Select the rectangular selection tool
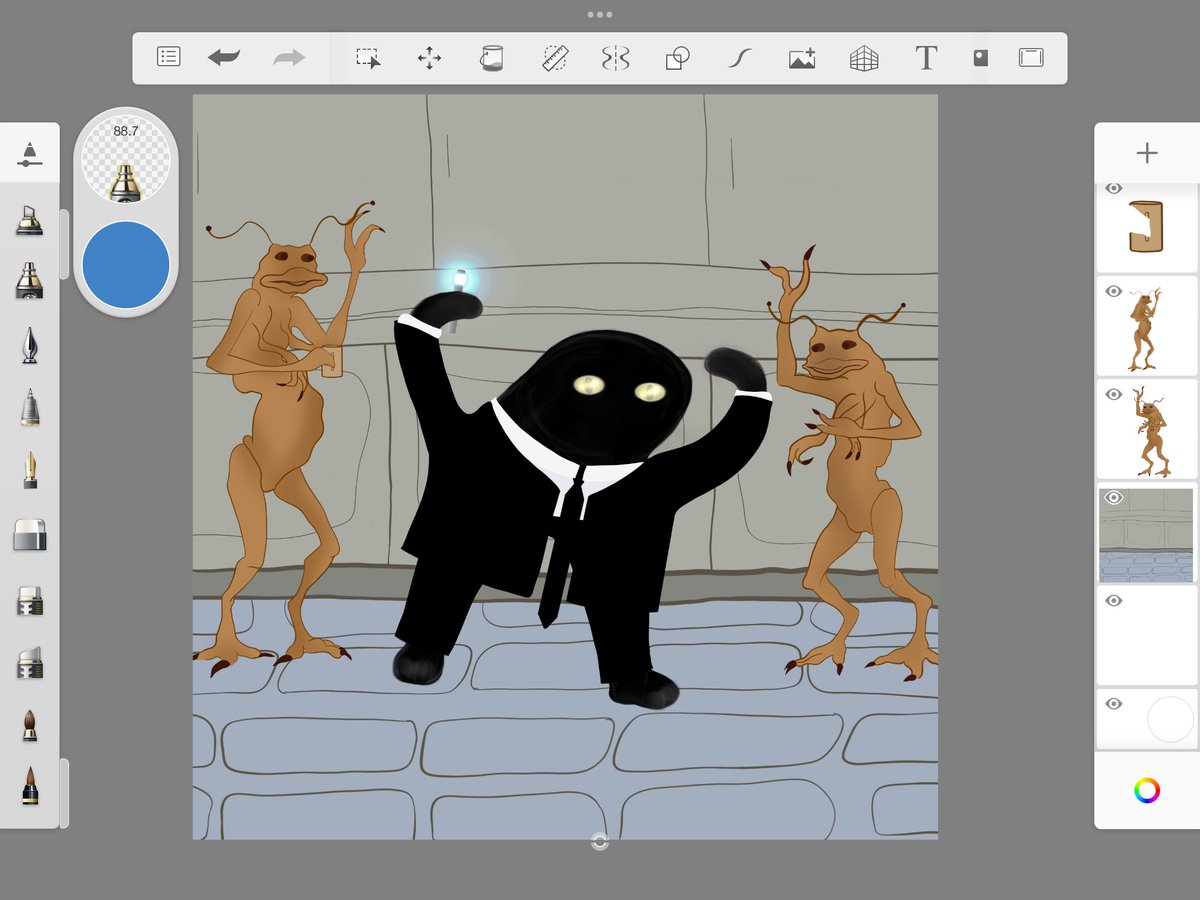 click(x=368, y=58)
